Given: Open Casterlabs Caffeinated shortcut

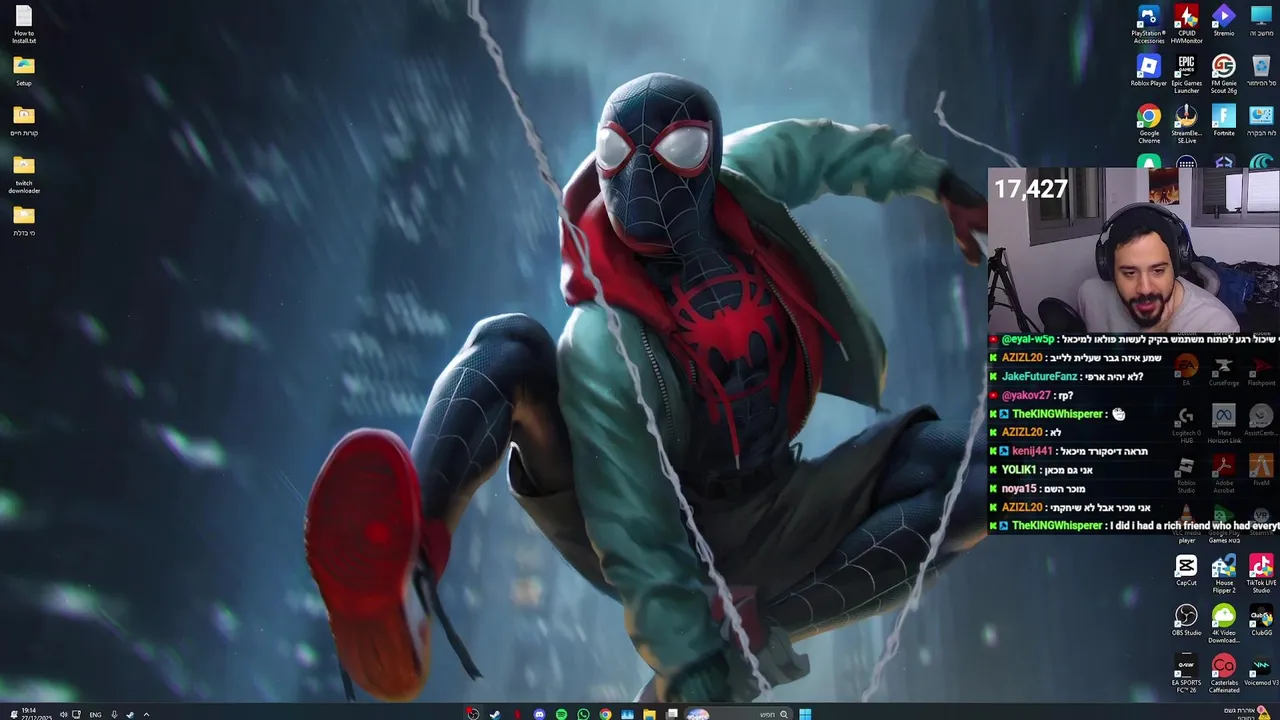Looking at the screenshot, I should [1224, 674].
